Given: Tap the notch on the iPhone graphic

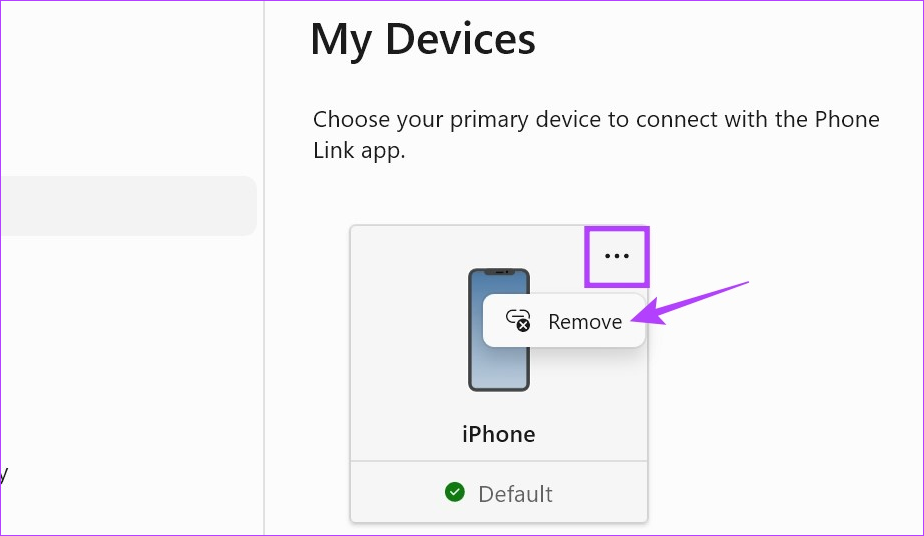Looking at the screenshot, I should point(501,272).
